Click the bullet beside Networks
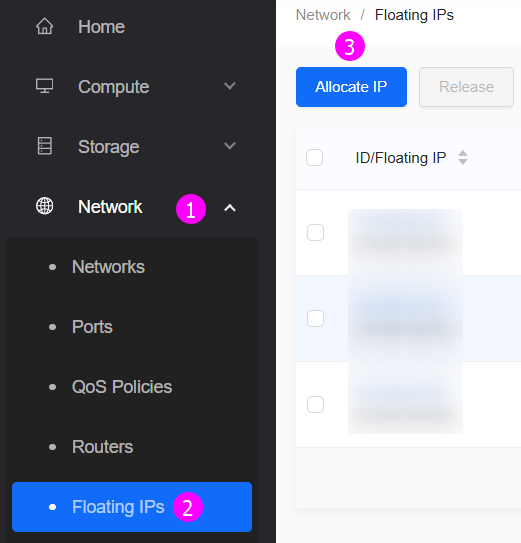The width and height of the screenshot is (521, 543). point(53,267)
